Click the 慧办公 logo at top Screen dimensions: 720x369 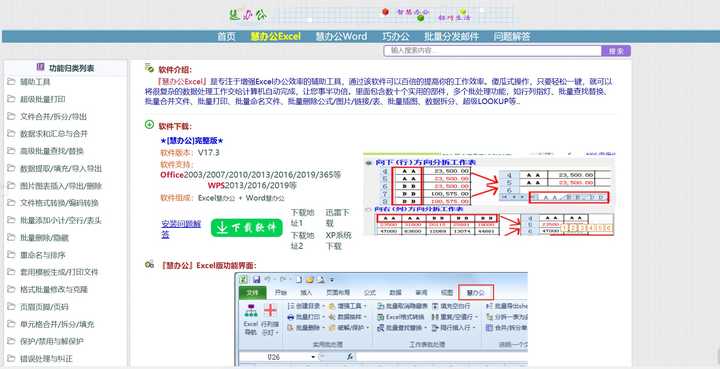(x=248, y=15)
